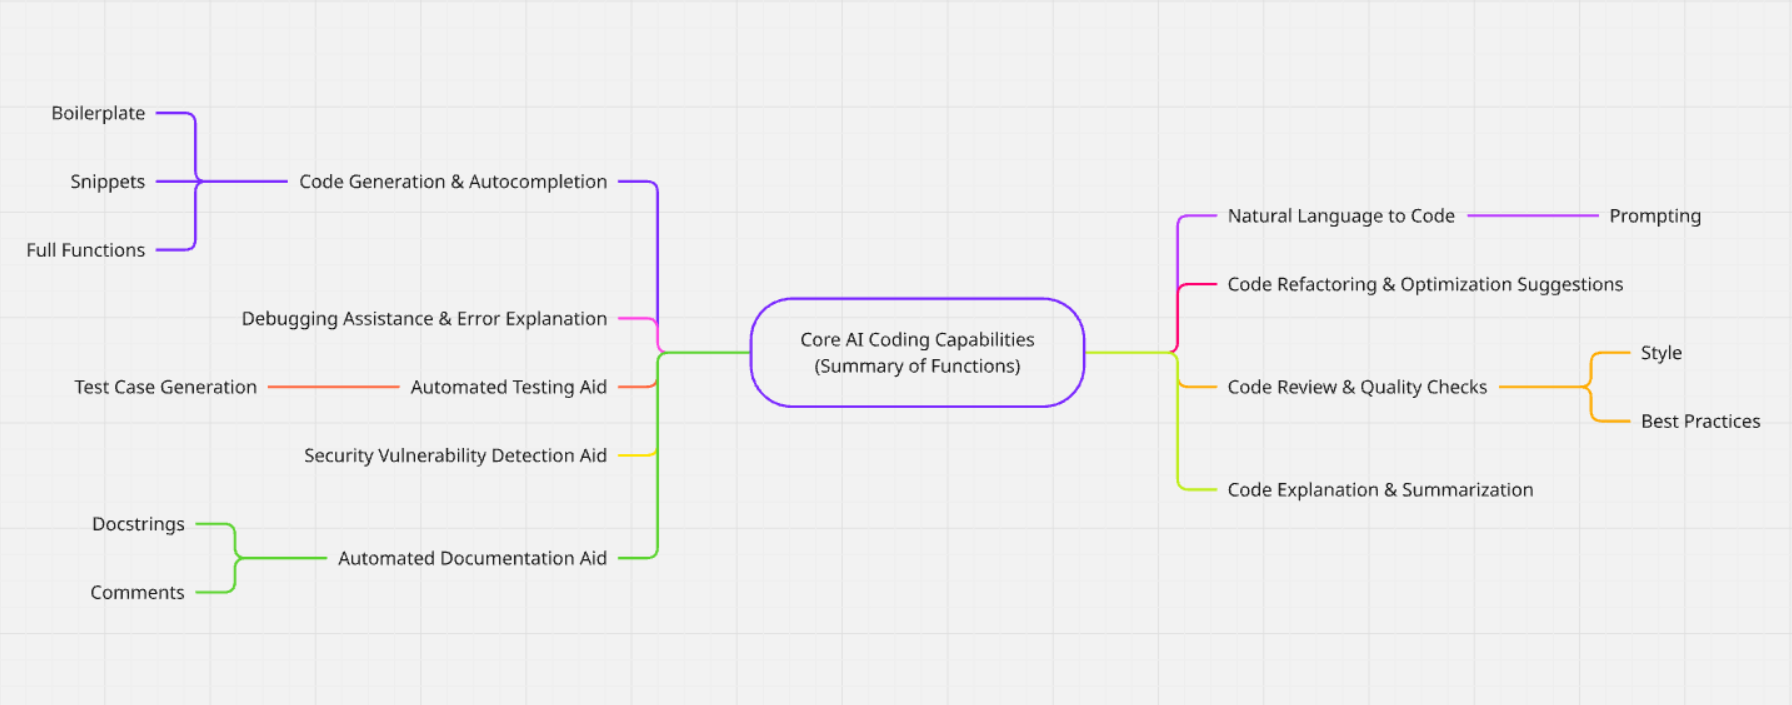Screen dimensions: 1792x705
Task: Select Debugging Assistance & Error Explanation node
Action: coord(424,319)
